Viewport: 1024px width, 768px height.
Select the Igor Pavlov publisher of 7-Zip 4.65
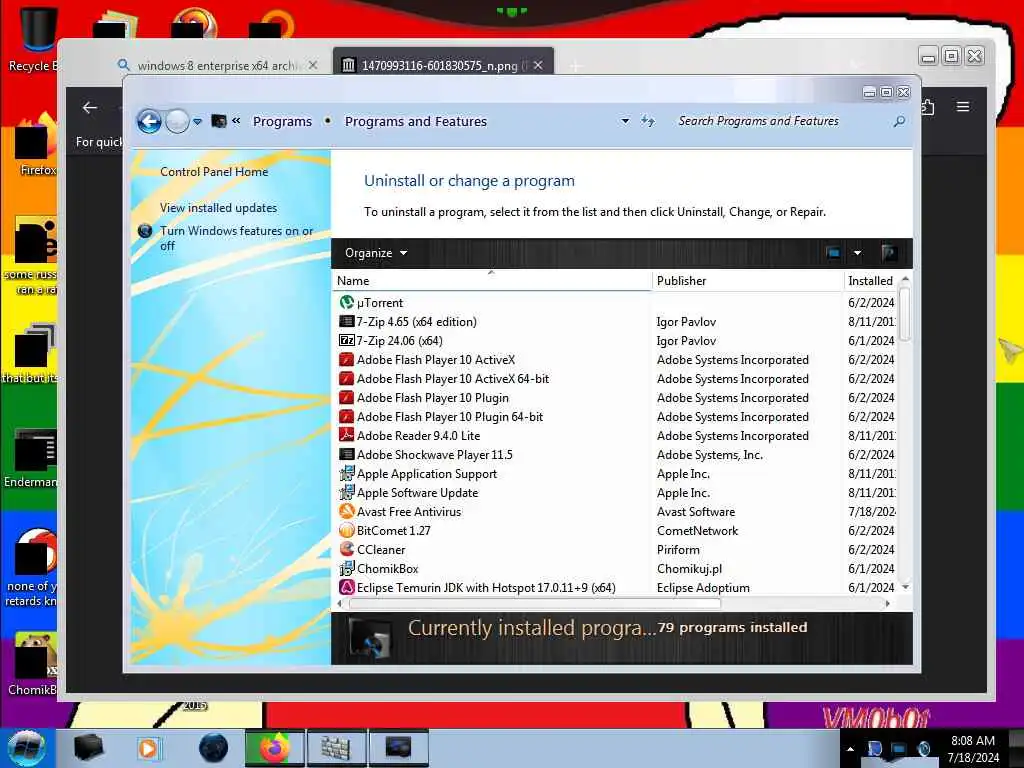click(686, 321)
